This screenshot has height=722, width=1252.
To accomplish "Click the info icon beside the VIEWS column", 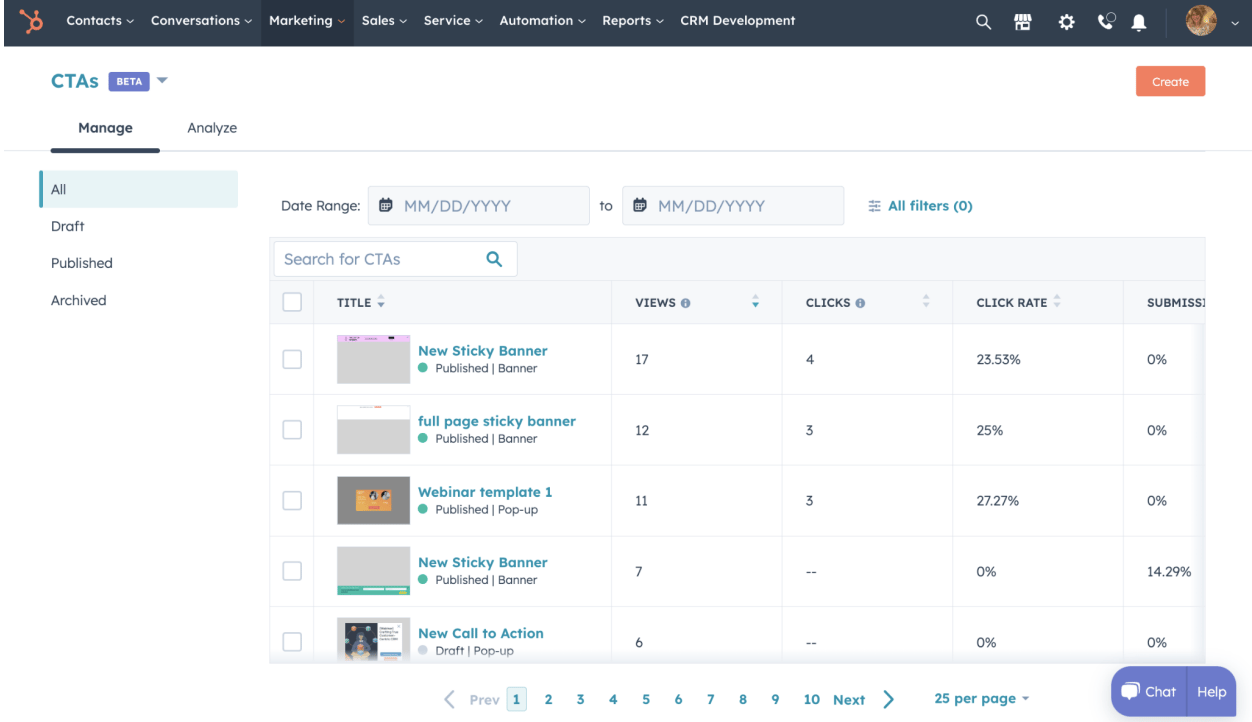I will pos(684,302).
